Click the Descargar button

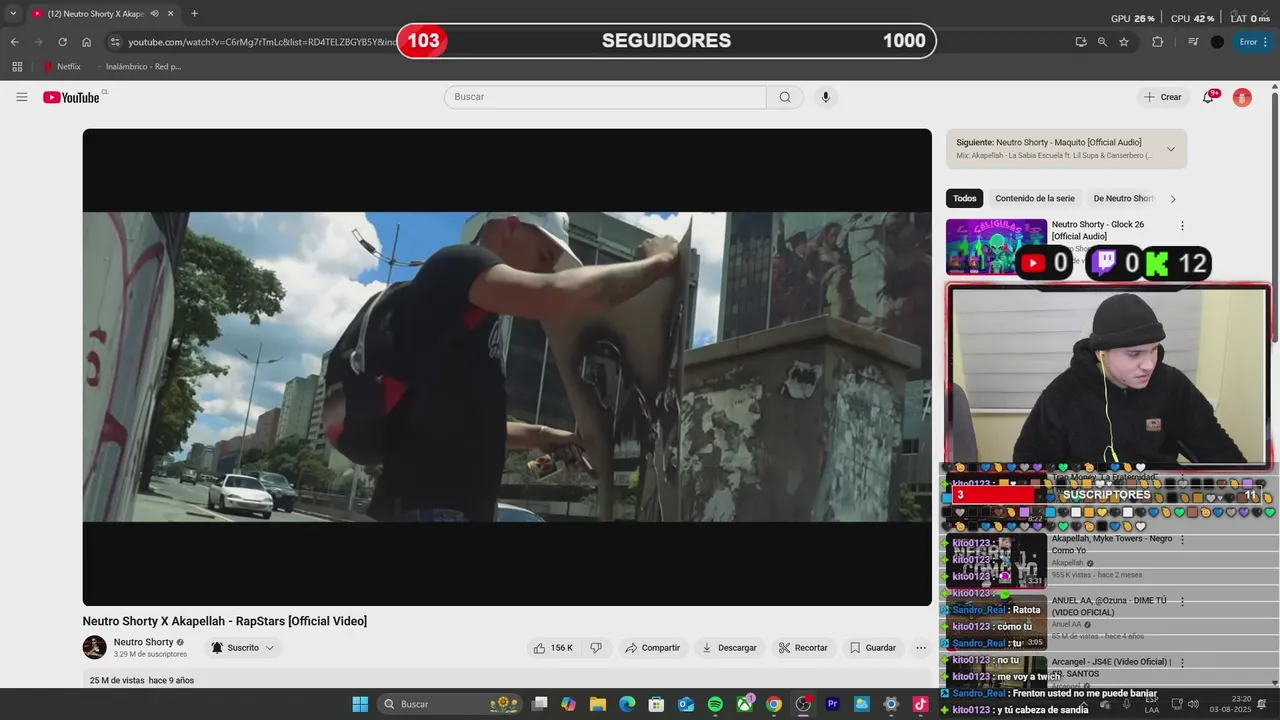click(x=729, y=648)
